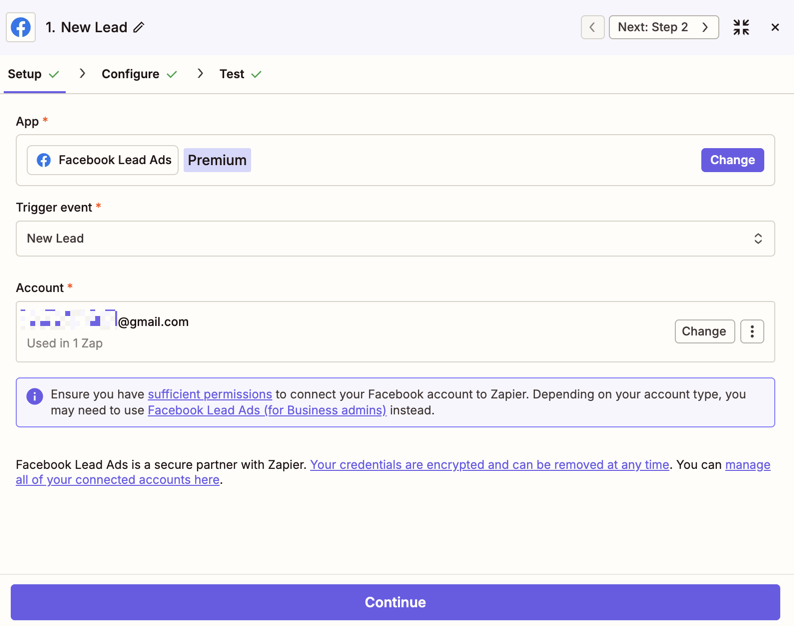The image size is (794, 626).
Task: Click the Continue button
Action: click(x=395, y=602)
